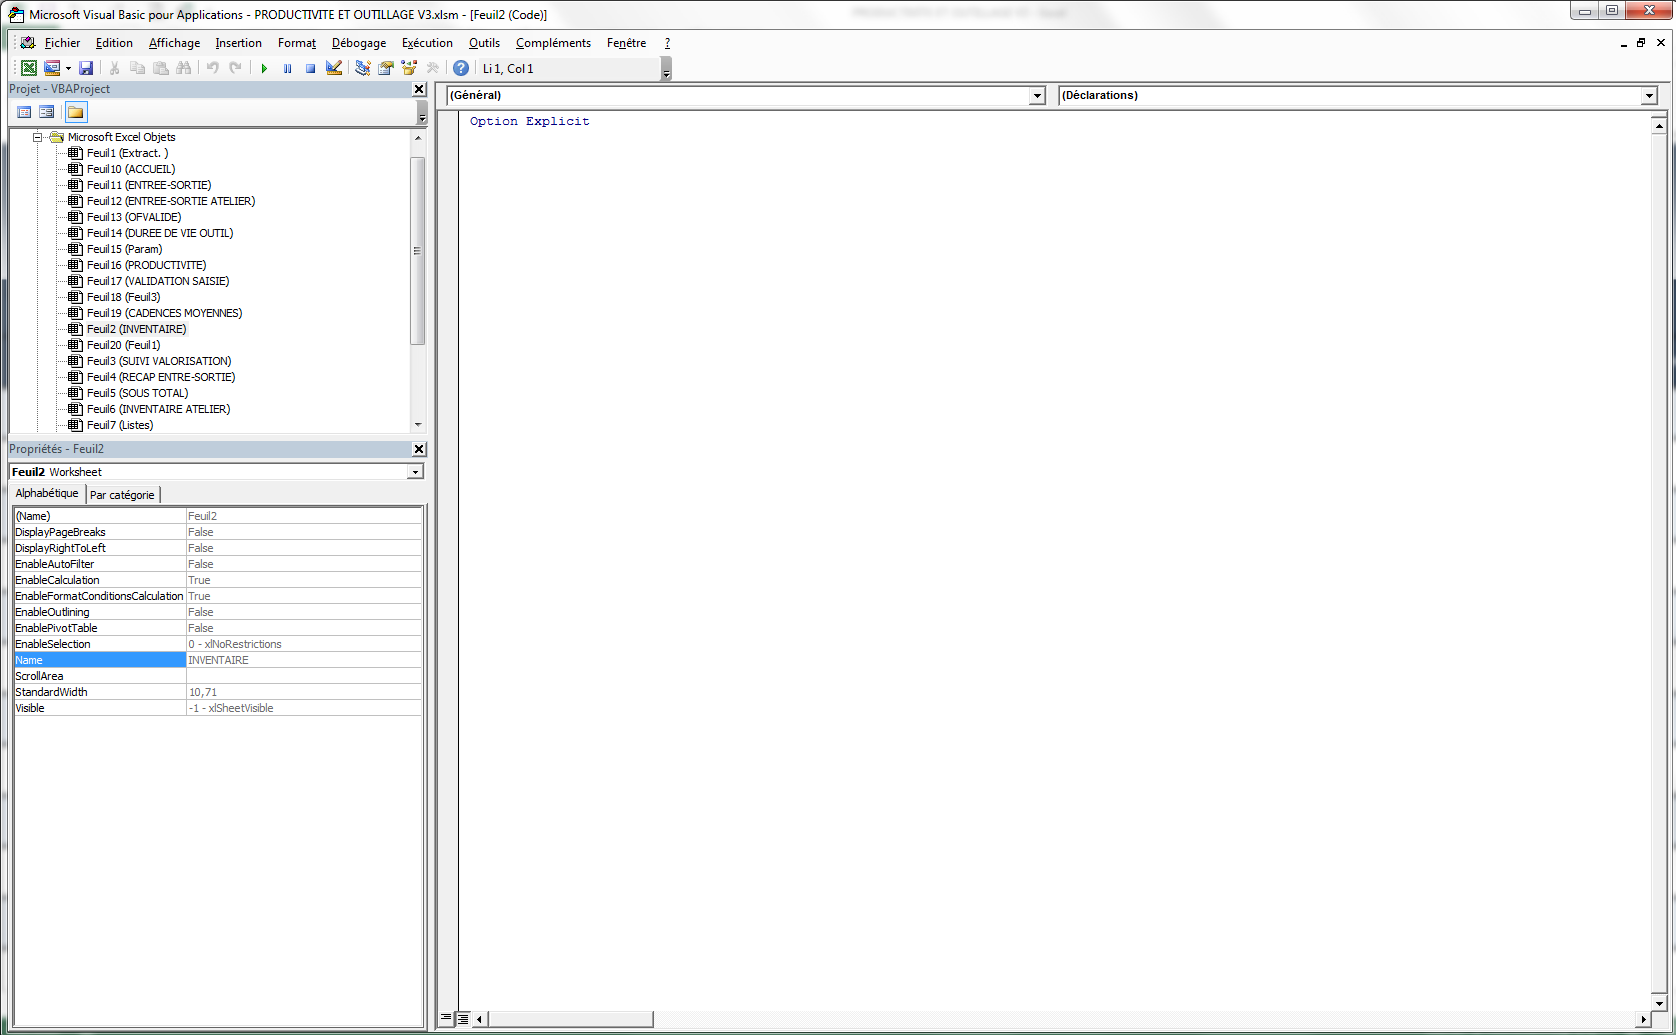Switch to the Alphabétique tab

point(47,493)
